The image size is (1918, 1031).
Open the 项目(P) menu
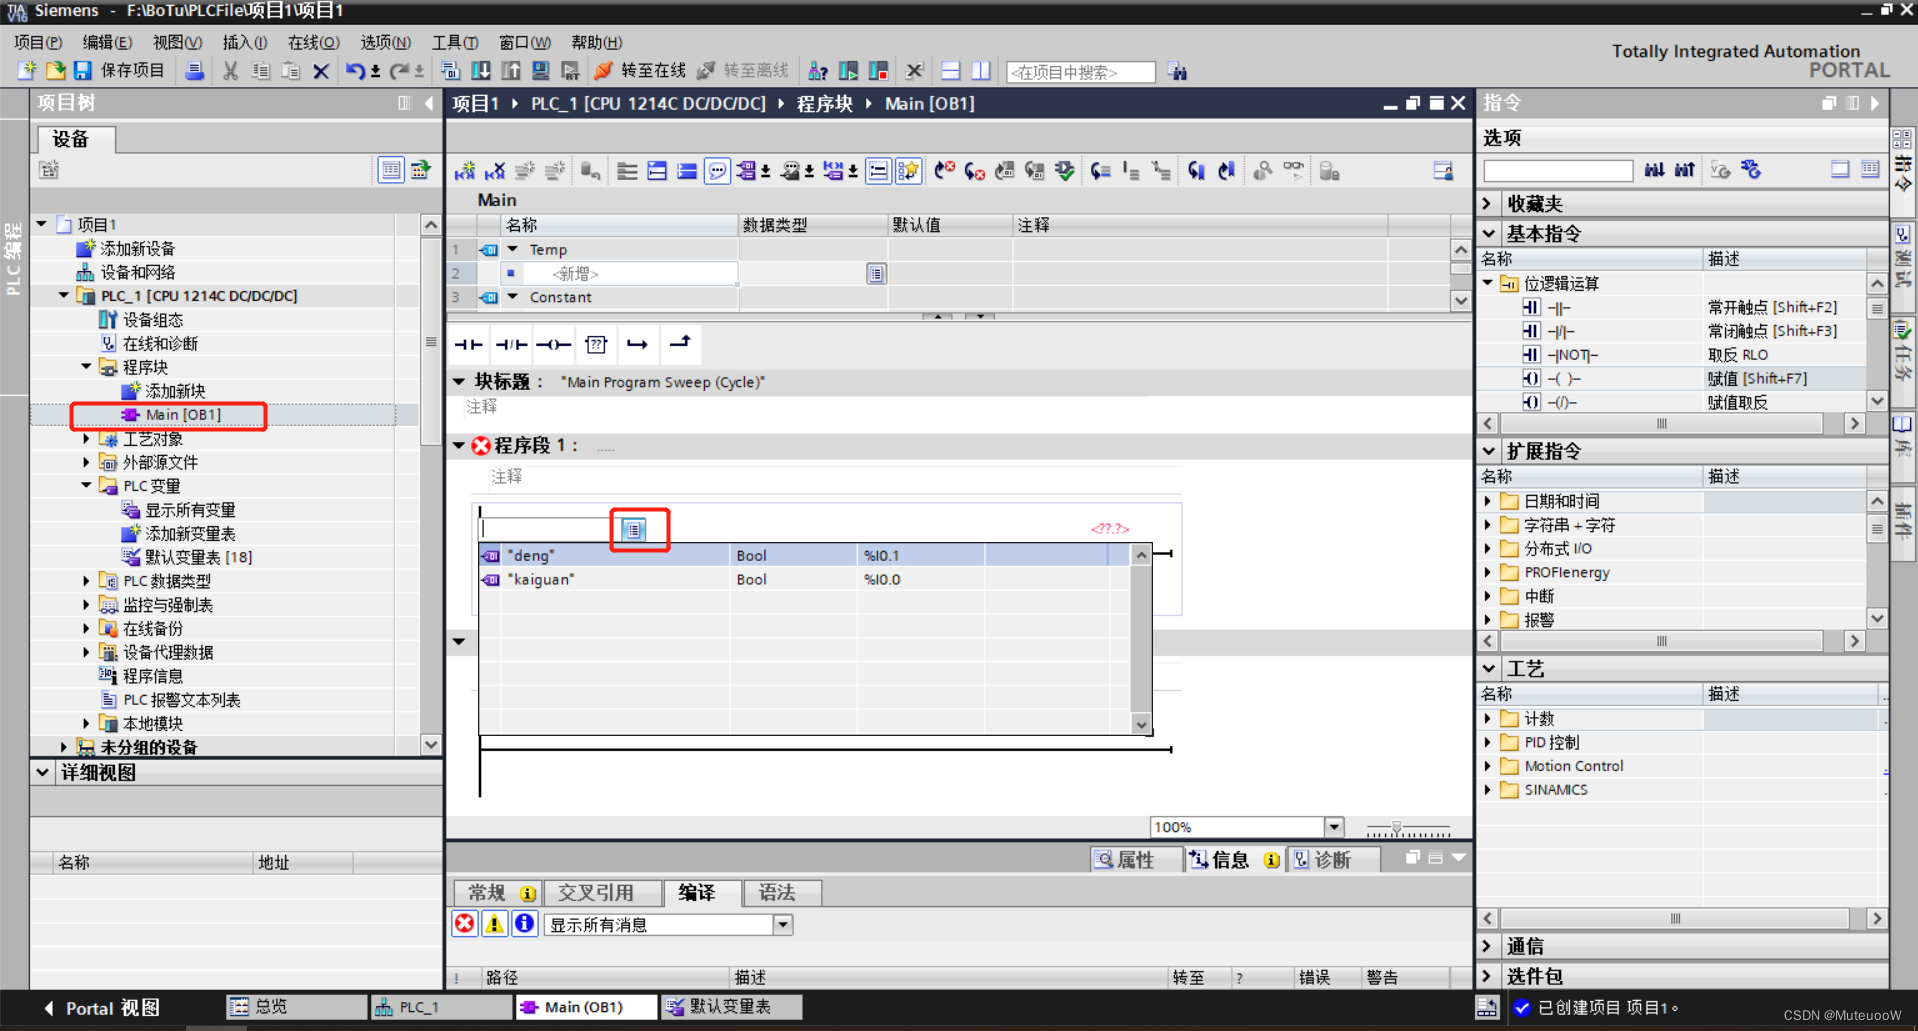pyautogui.click(x=38, y=42)
